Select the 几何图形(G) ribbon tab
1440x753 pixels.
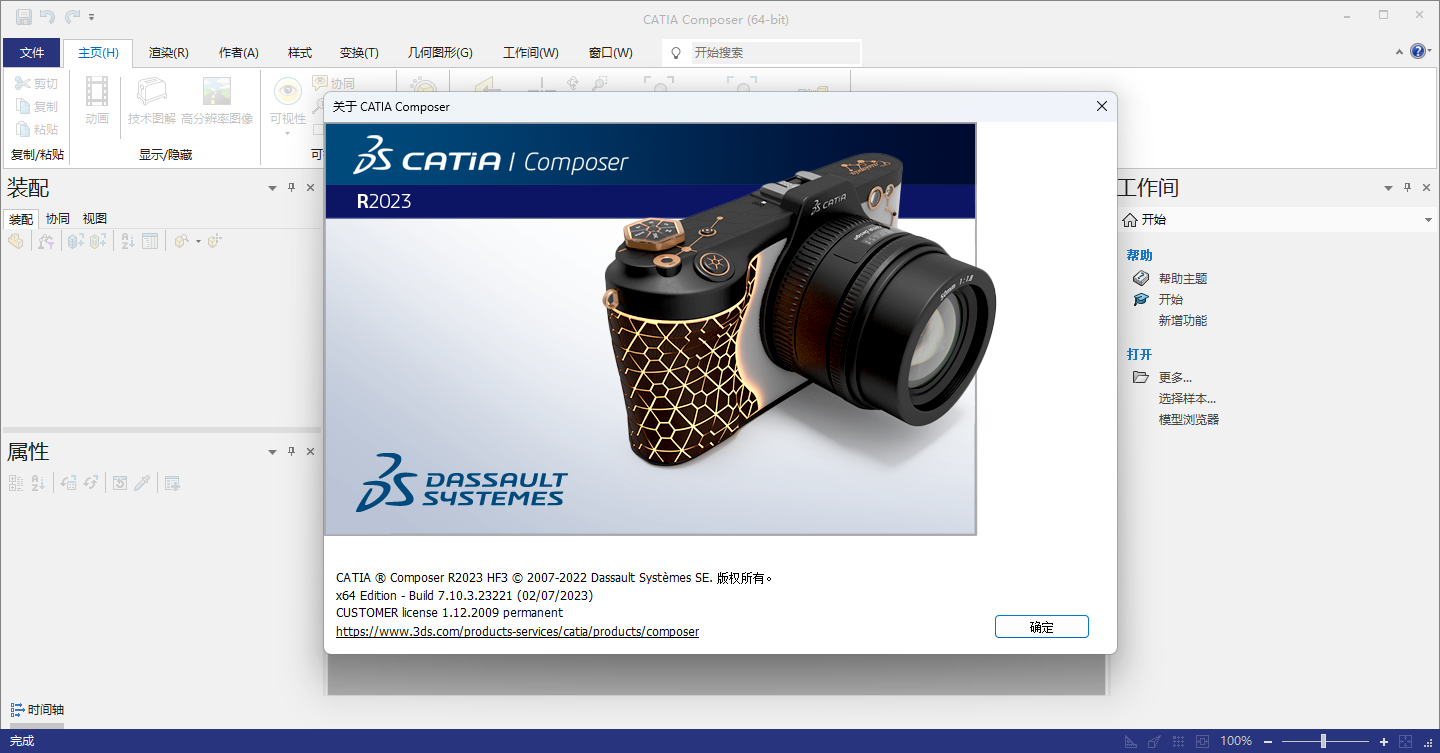440,53
